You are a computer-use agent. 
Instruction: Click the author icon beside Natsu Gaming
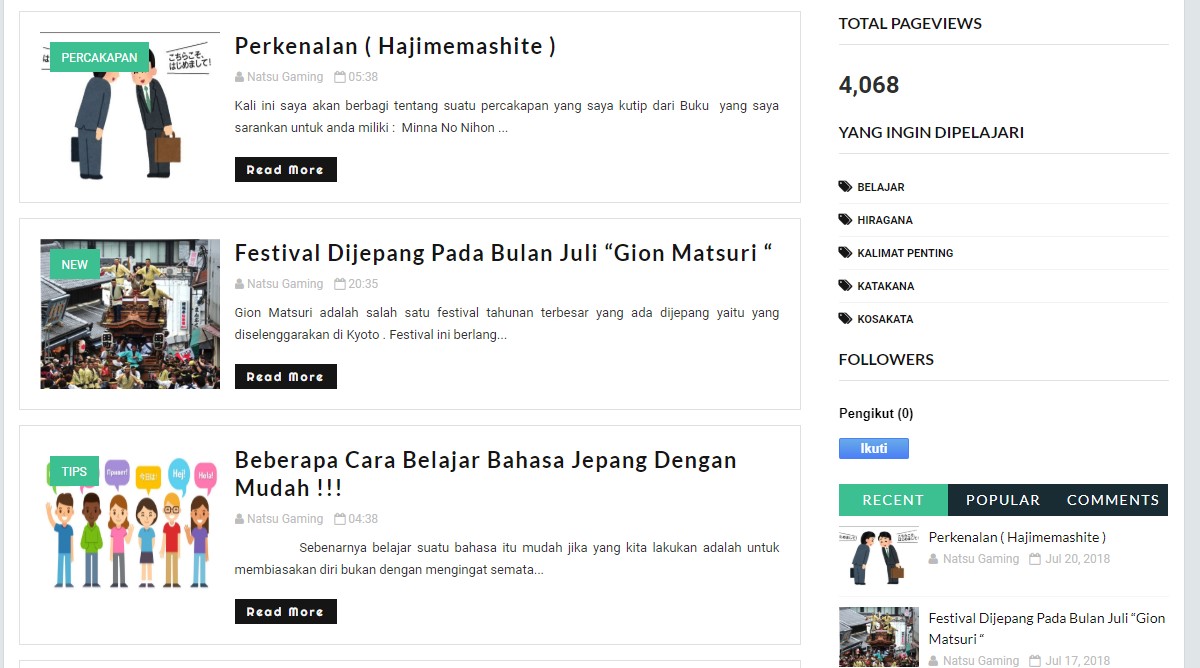[240, 76]
